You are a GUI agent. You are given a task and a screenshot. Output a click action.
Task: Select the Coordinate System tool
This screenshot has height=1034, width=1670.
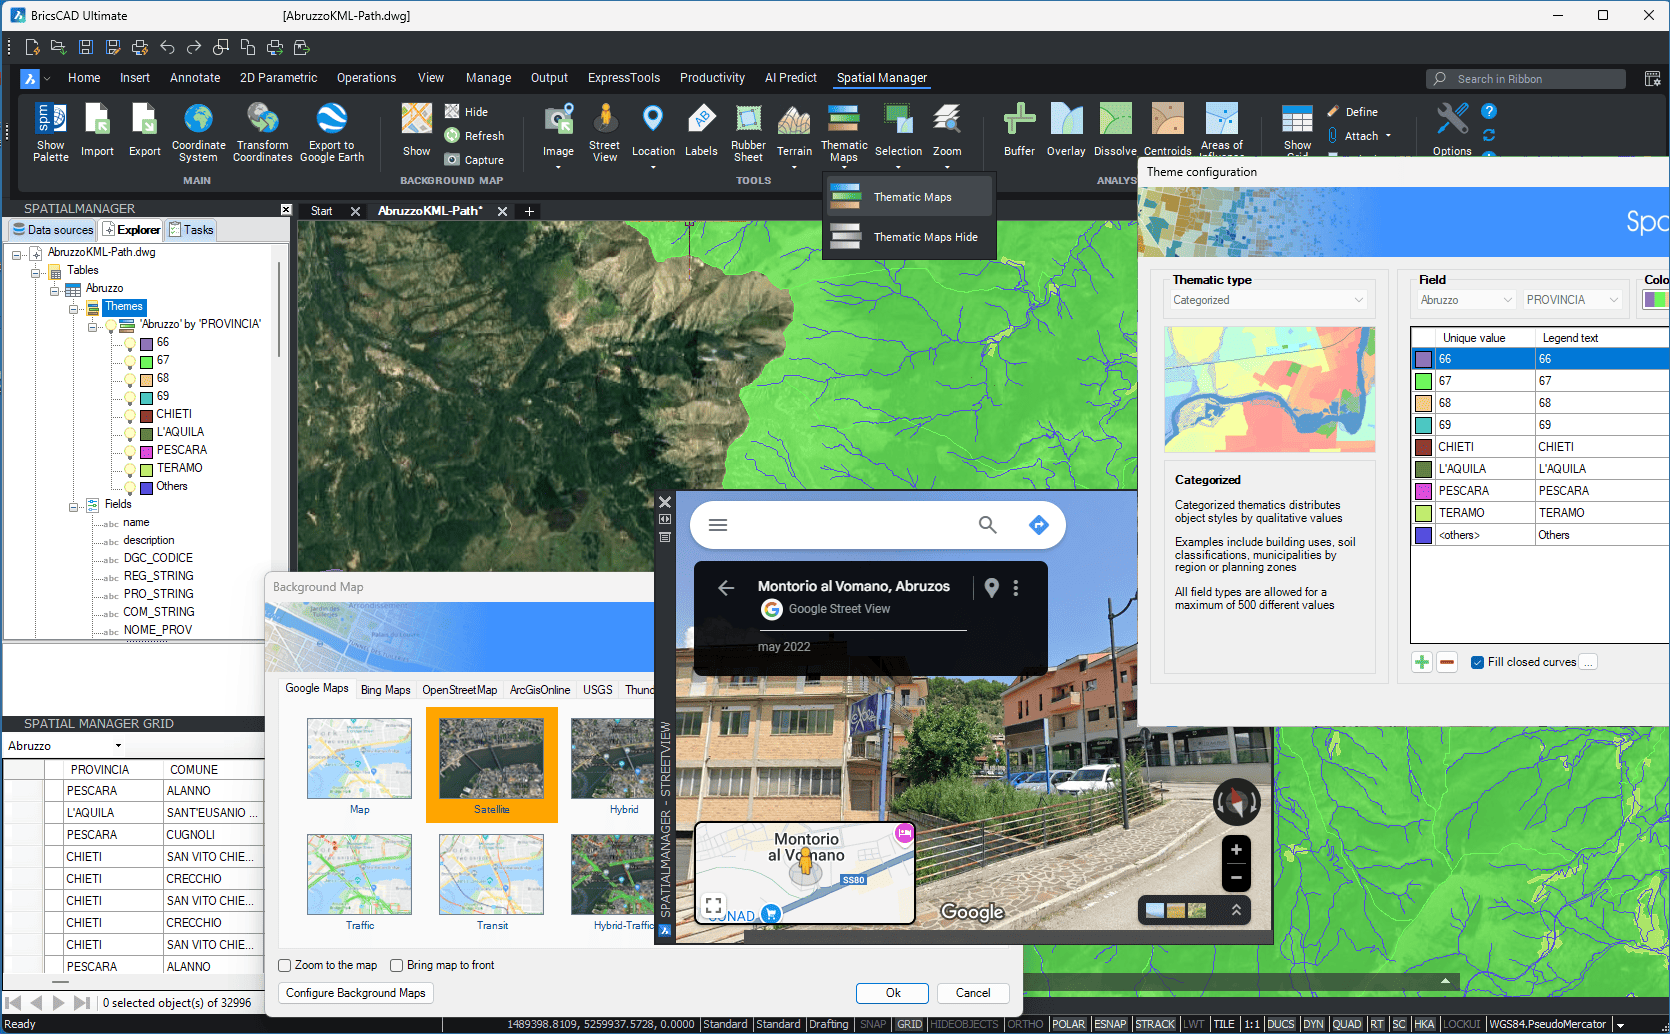198,132
